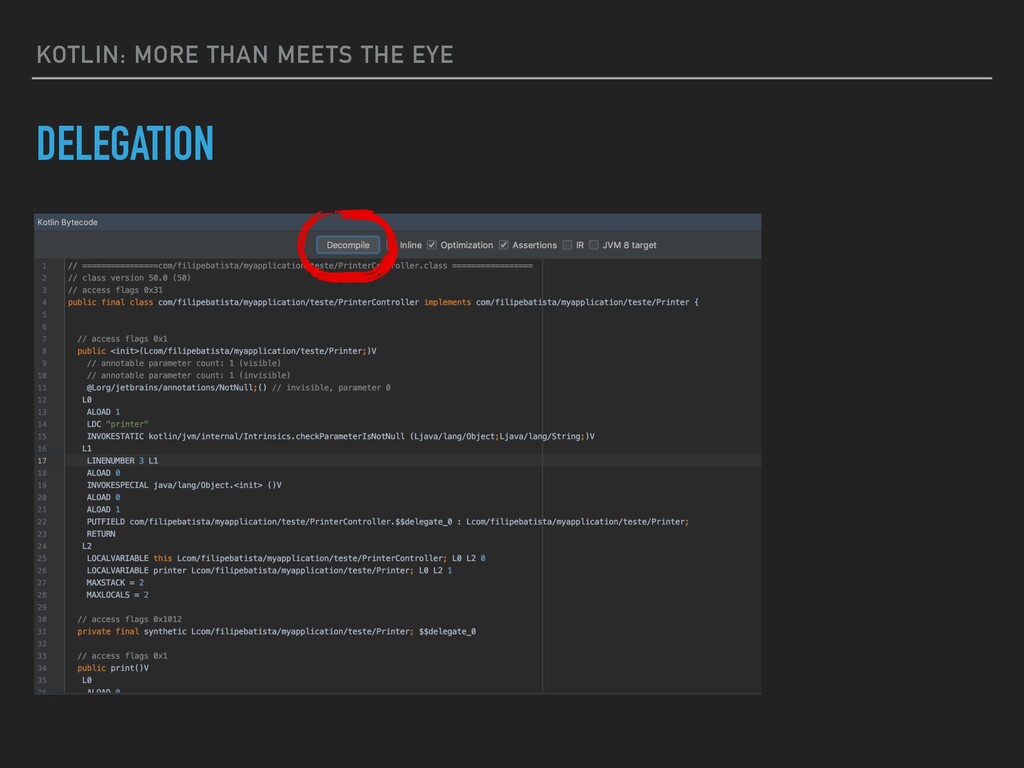Click the @Lorg/jetbrains/annotations/NotNull line

[x=238, y=387]
